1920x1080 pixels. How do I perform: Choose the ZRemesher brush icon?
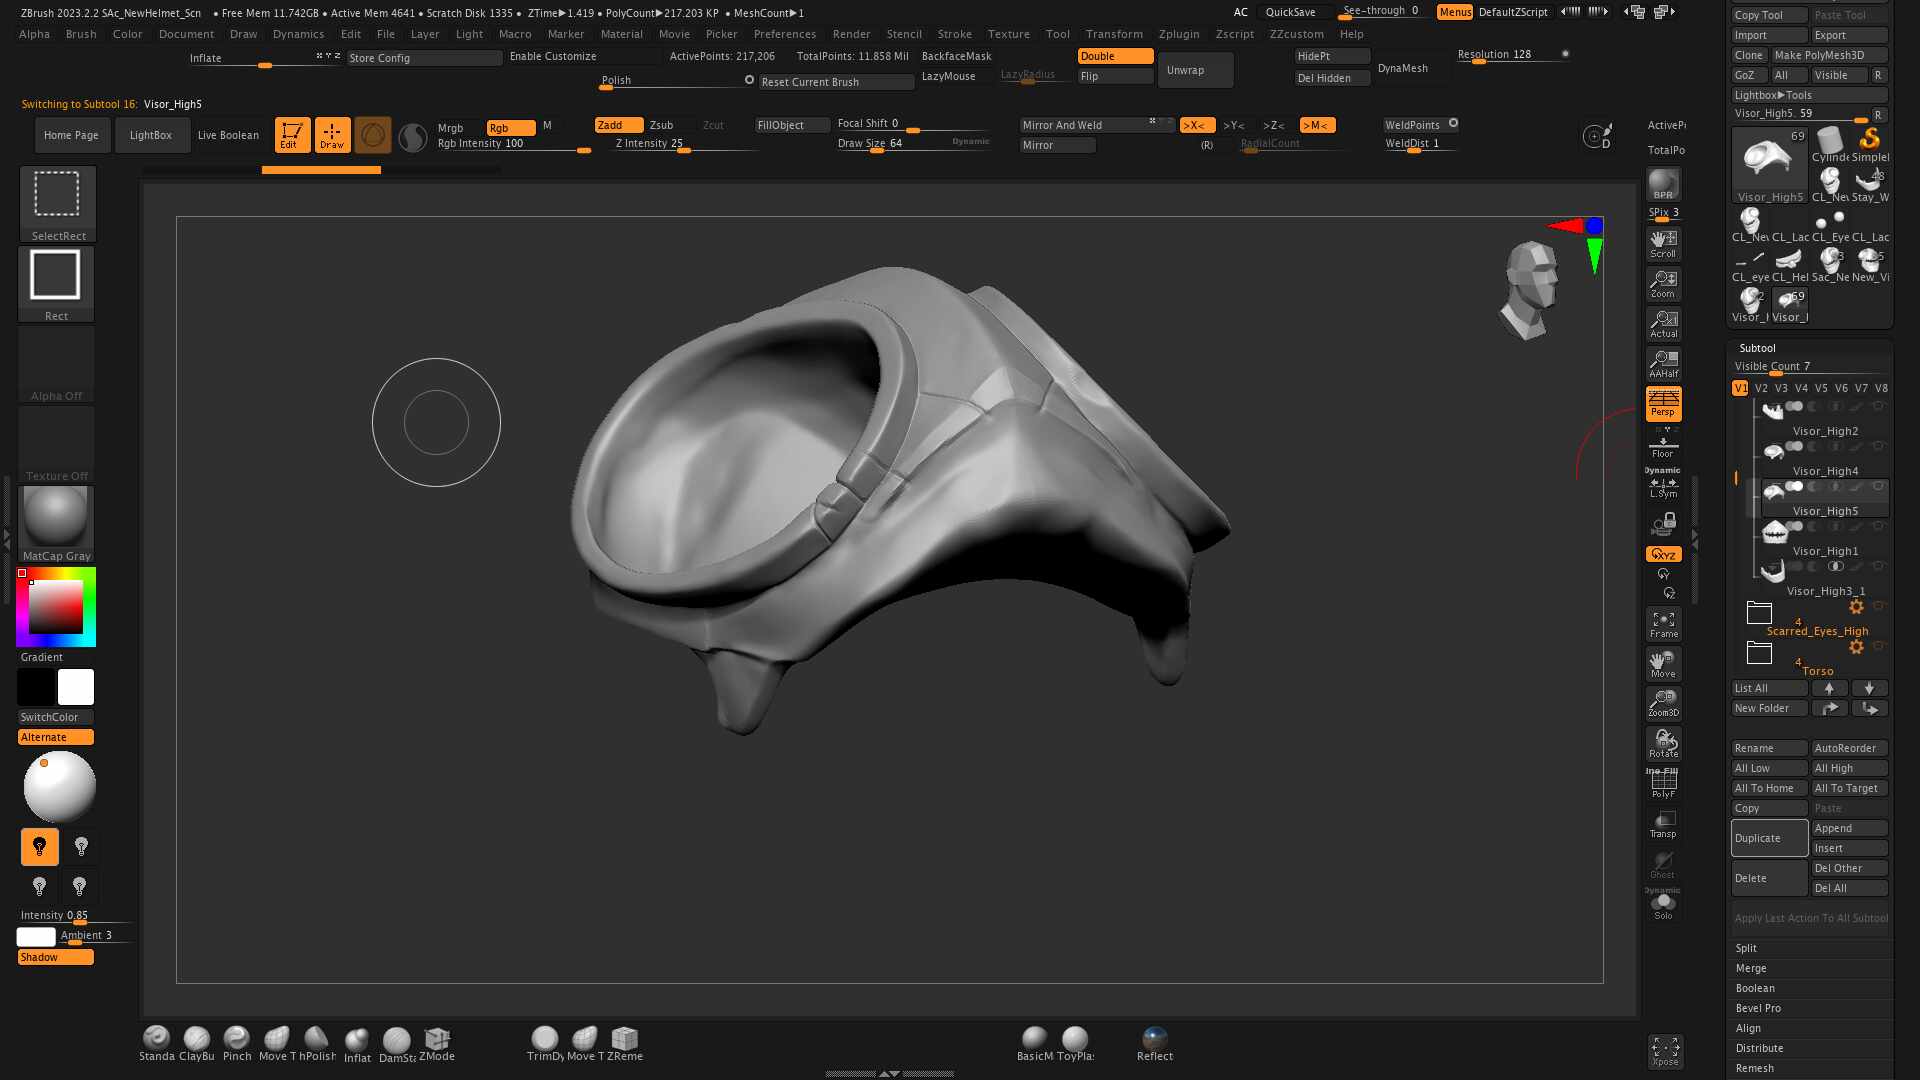(x=625, y=1040)
